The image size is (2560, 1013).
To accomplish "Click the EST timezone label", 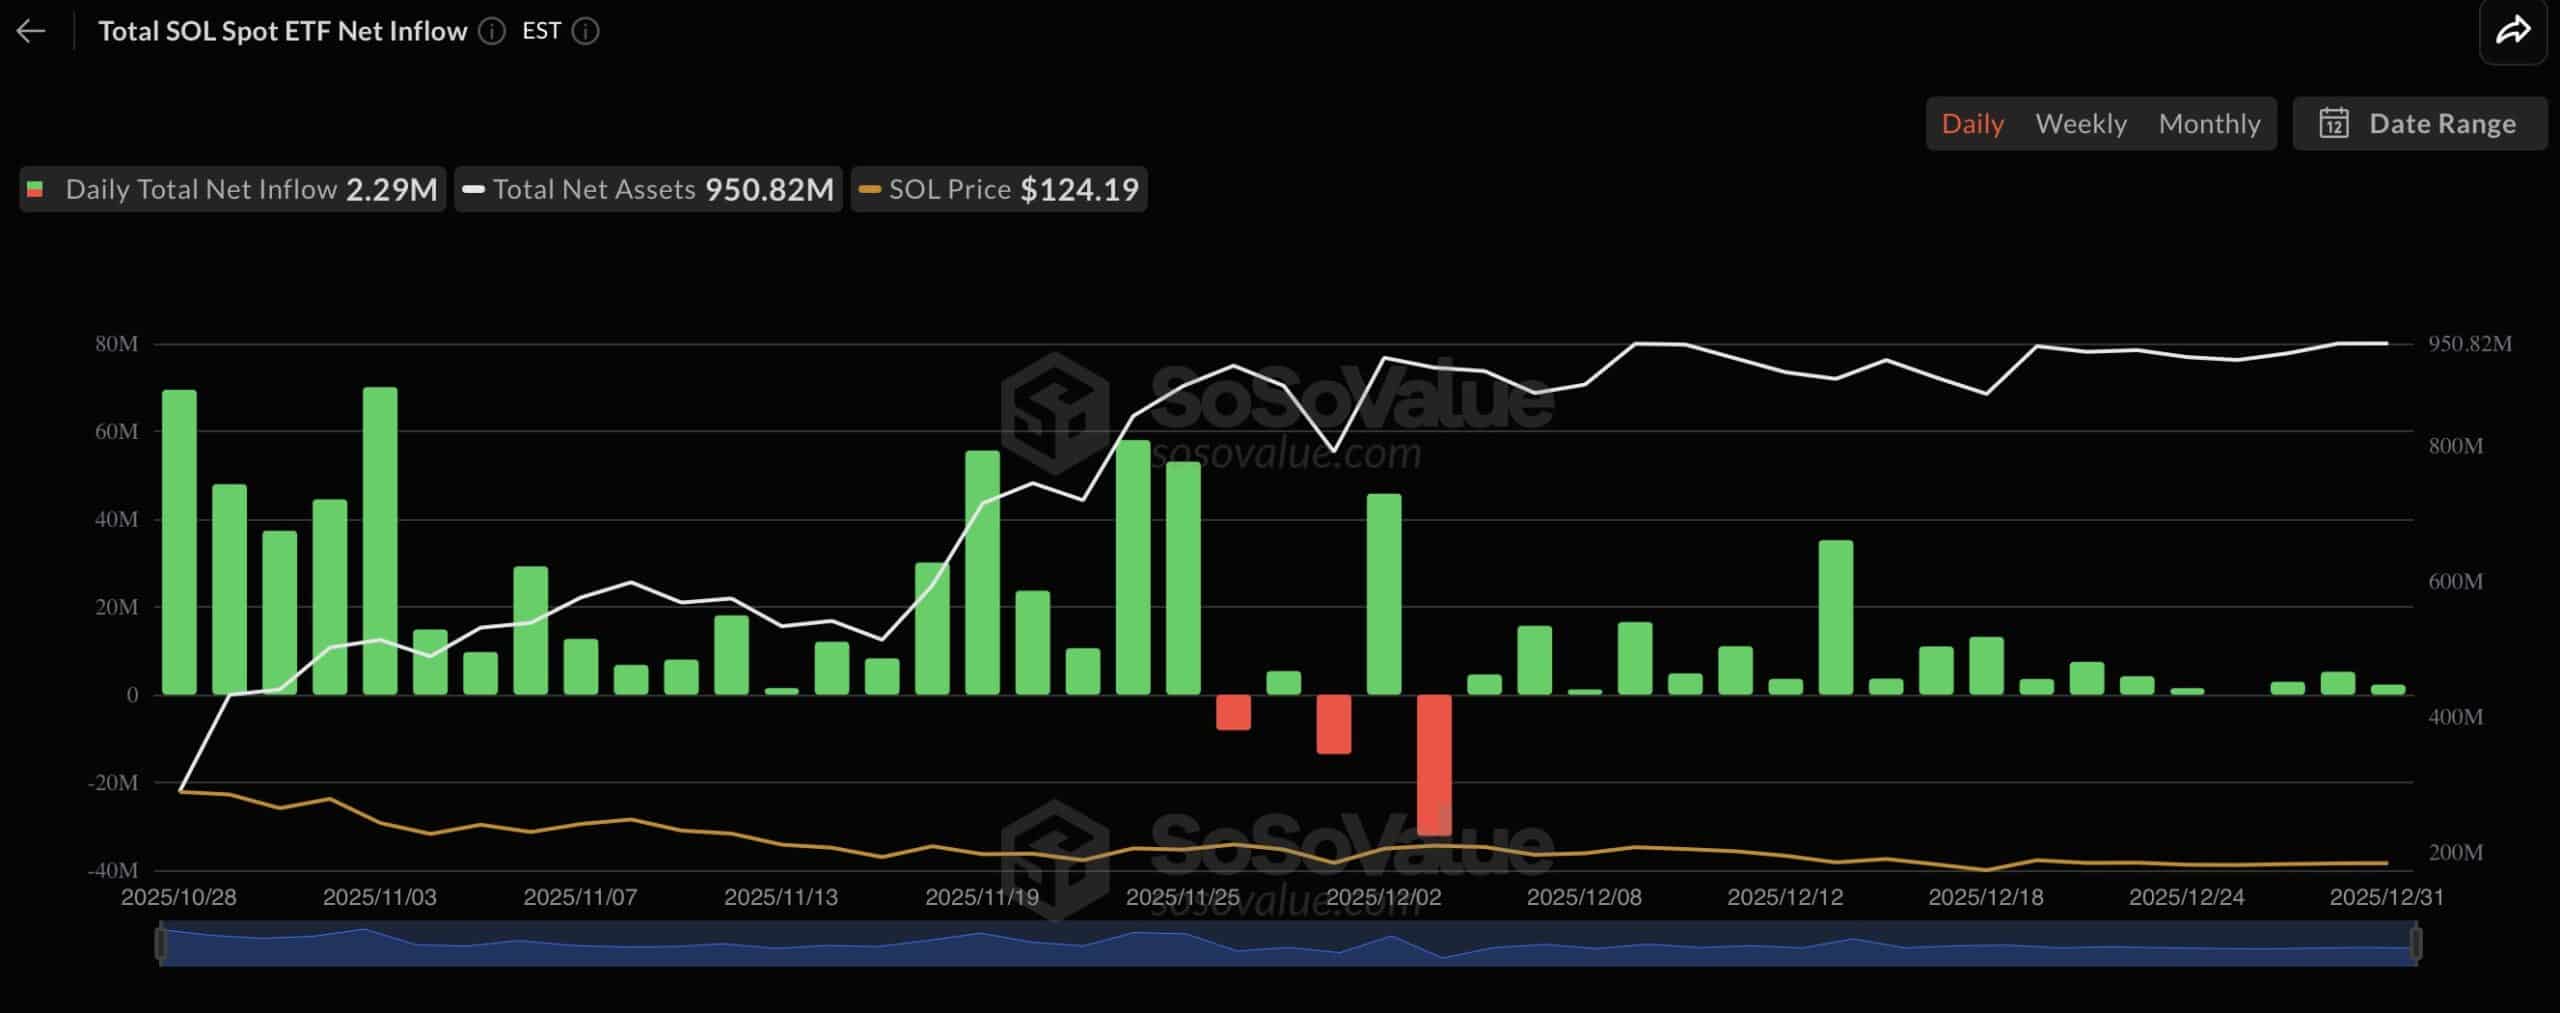I will coord(541,31).
